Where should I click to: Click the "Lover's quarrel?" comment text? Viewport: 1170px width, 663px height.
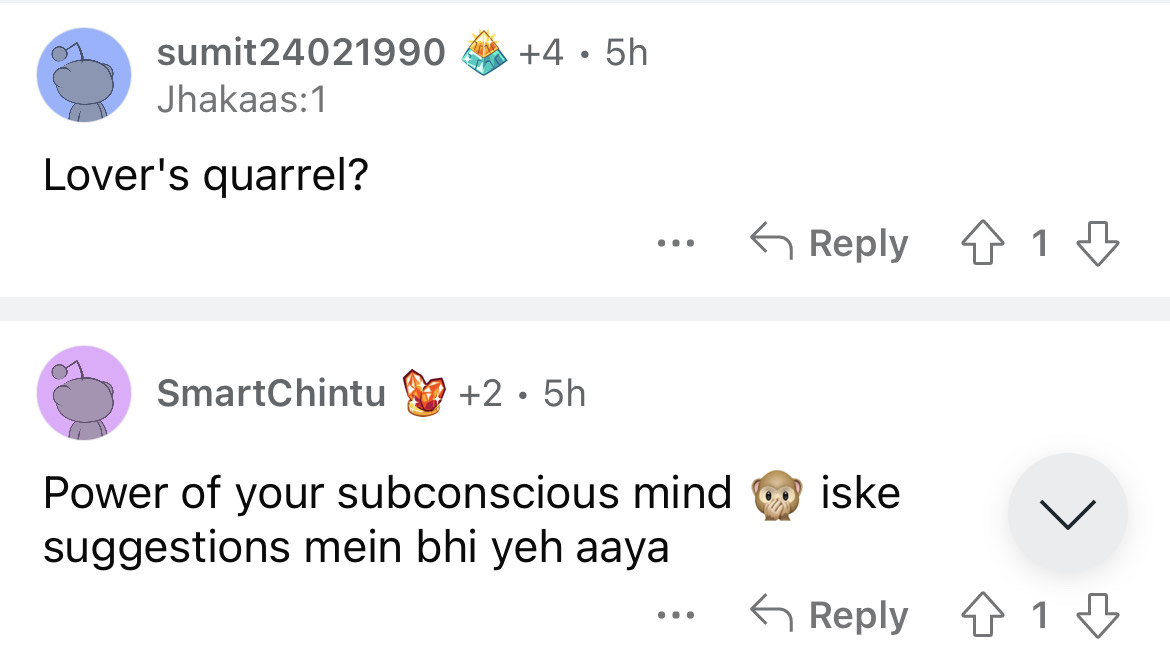[206, 177]
